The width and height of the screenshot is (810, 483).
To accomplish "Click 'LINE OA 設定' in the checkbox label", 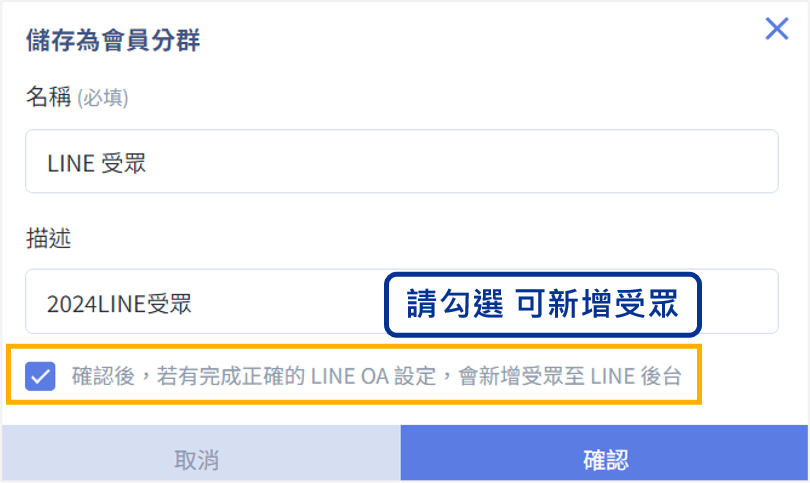I will [x=371, y=377].
